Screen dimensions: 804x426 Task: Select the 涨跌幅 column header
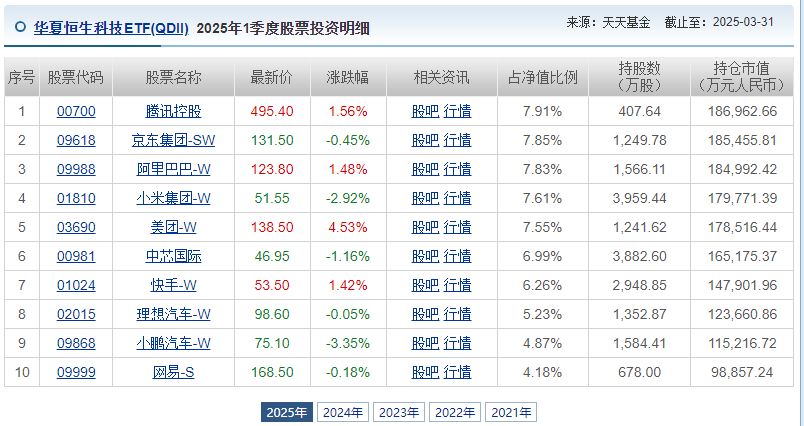pos(348,77)
